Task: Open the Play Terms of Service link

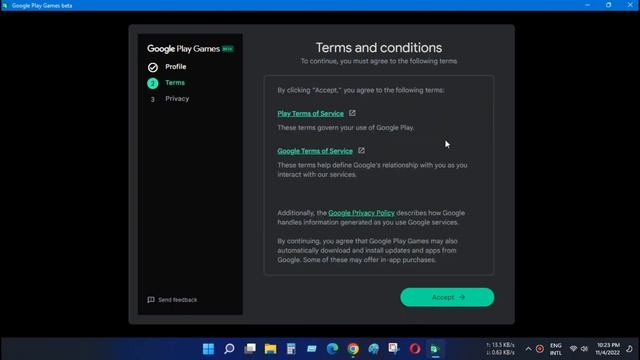Action: (x=311, y=113)
